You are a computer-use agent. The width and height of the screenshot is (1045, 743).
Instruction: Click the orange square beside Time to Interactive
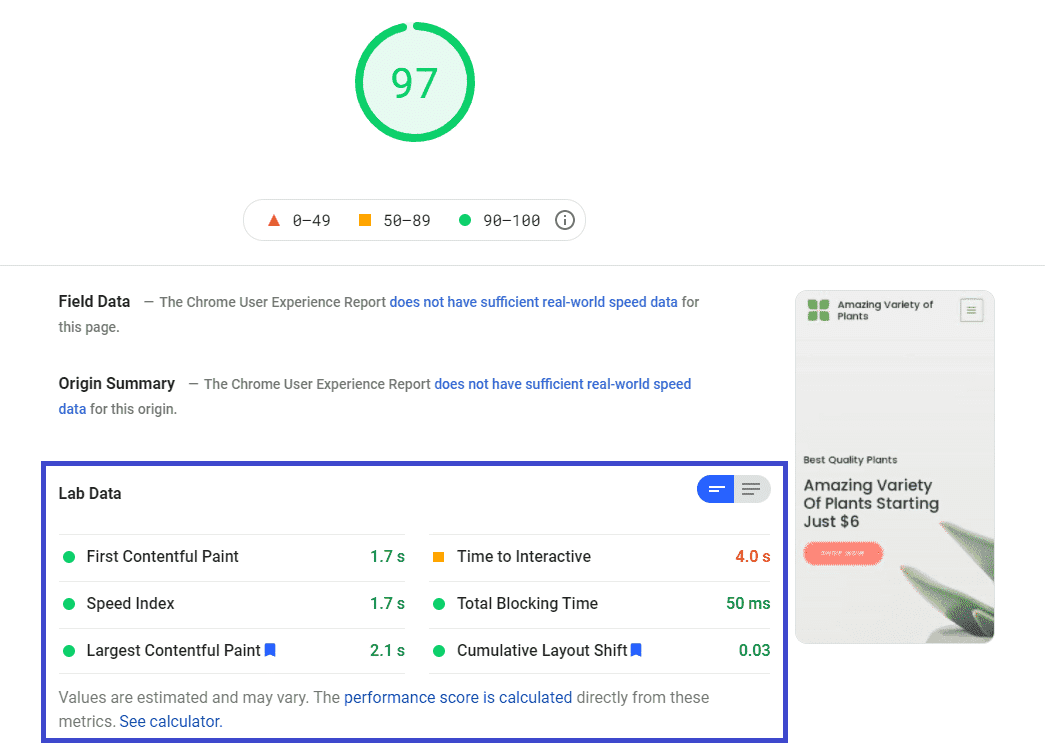coord(438,557)
